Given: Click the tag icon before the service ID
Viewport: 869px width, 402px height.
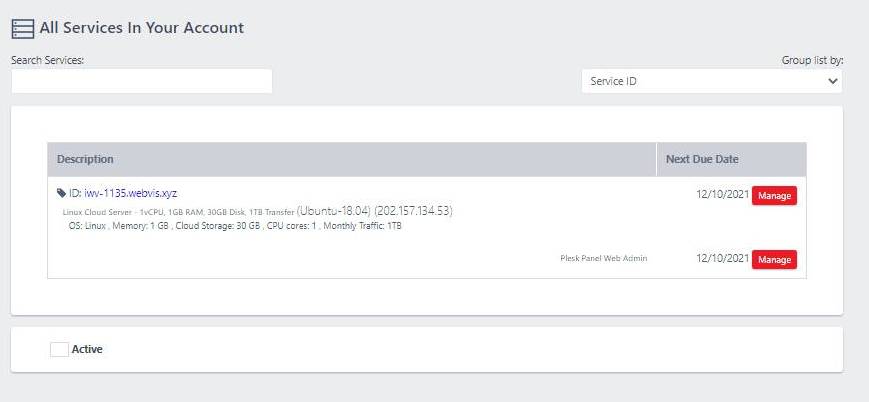Looking at the screenshot, I should (62, 193).
